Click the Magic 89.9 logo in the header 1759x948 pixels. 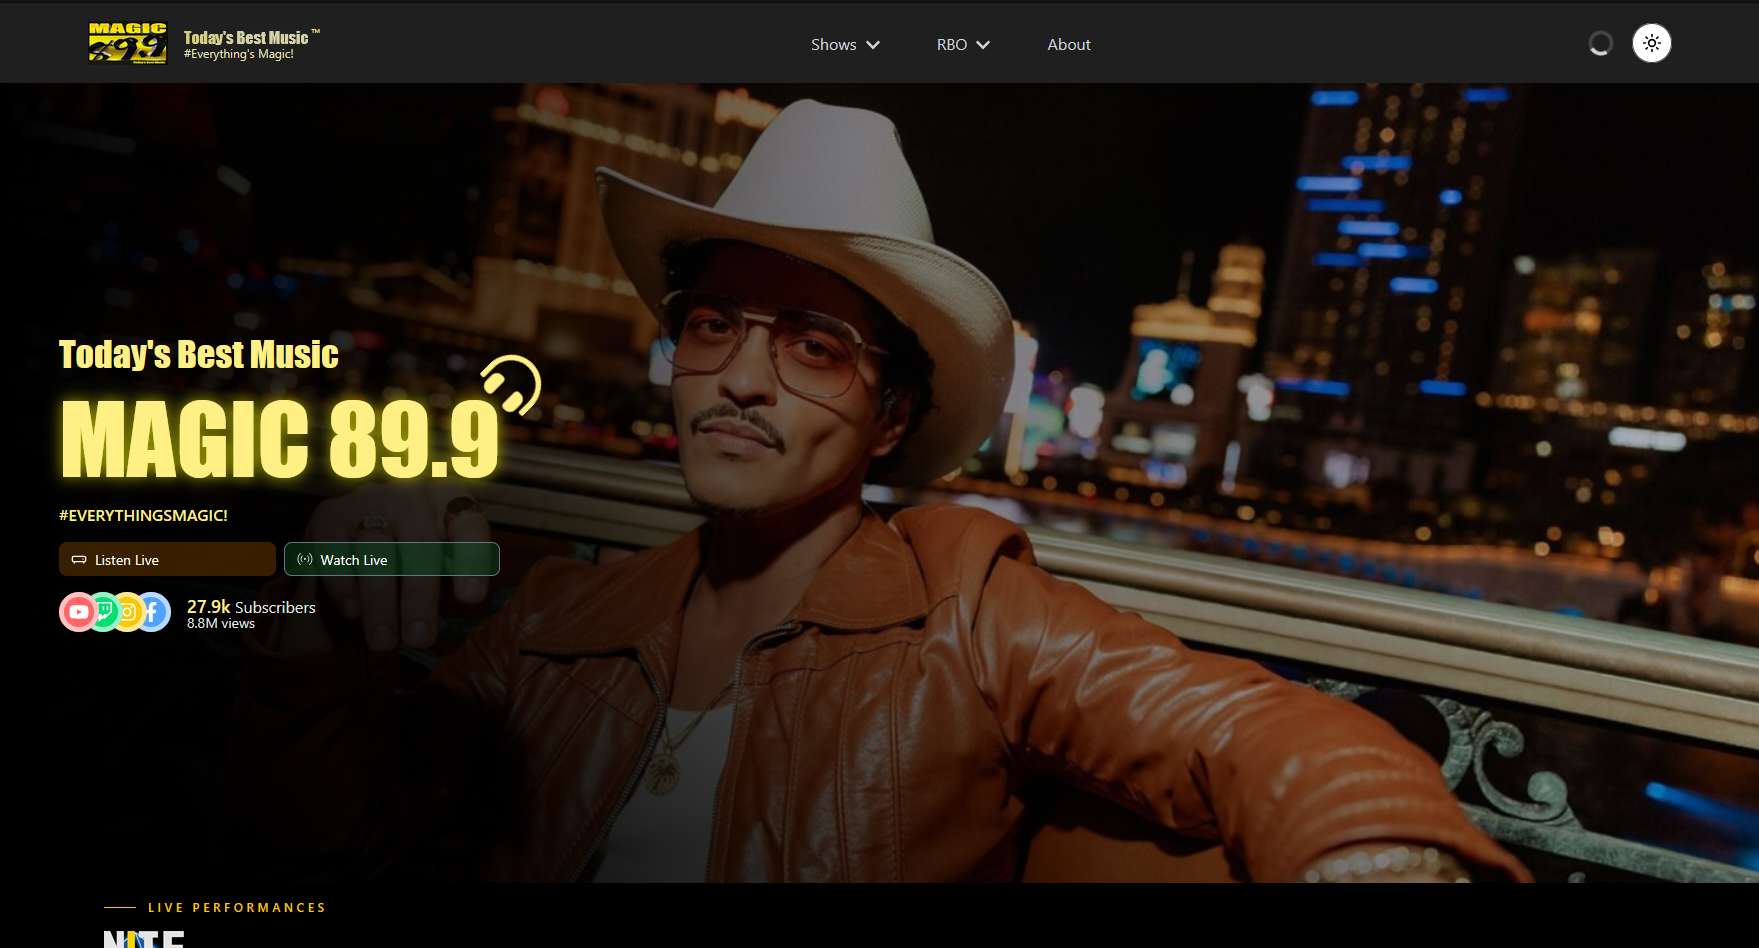point(128,43)
